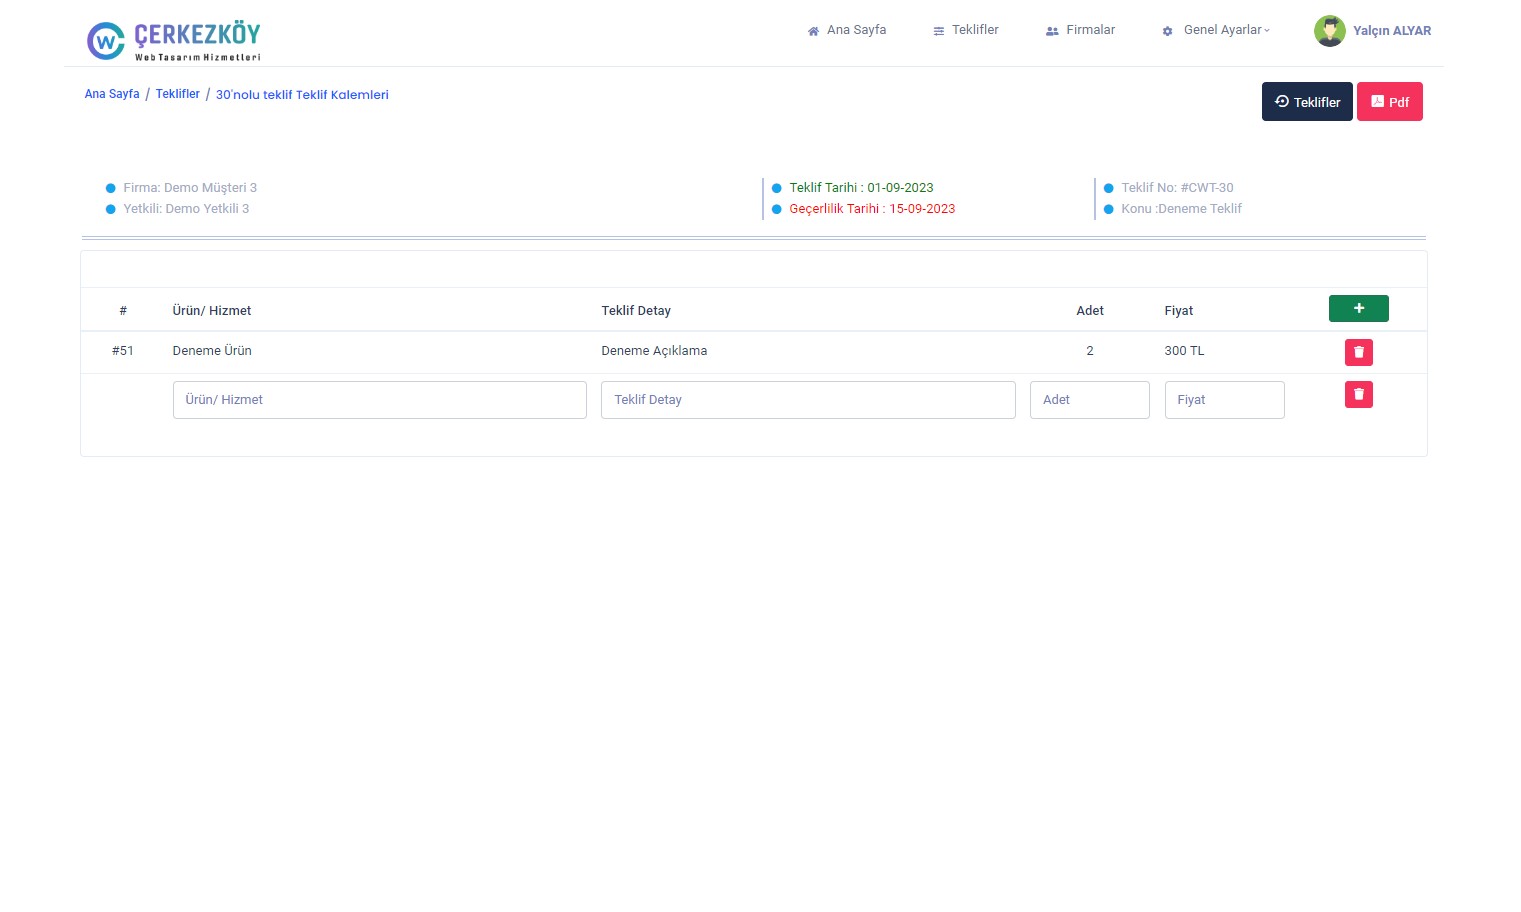Click the Fiyat price input box
The width and height of the screenshot is (1521, 912).
(x=1224, y=400)
